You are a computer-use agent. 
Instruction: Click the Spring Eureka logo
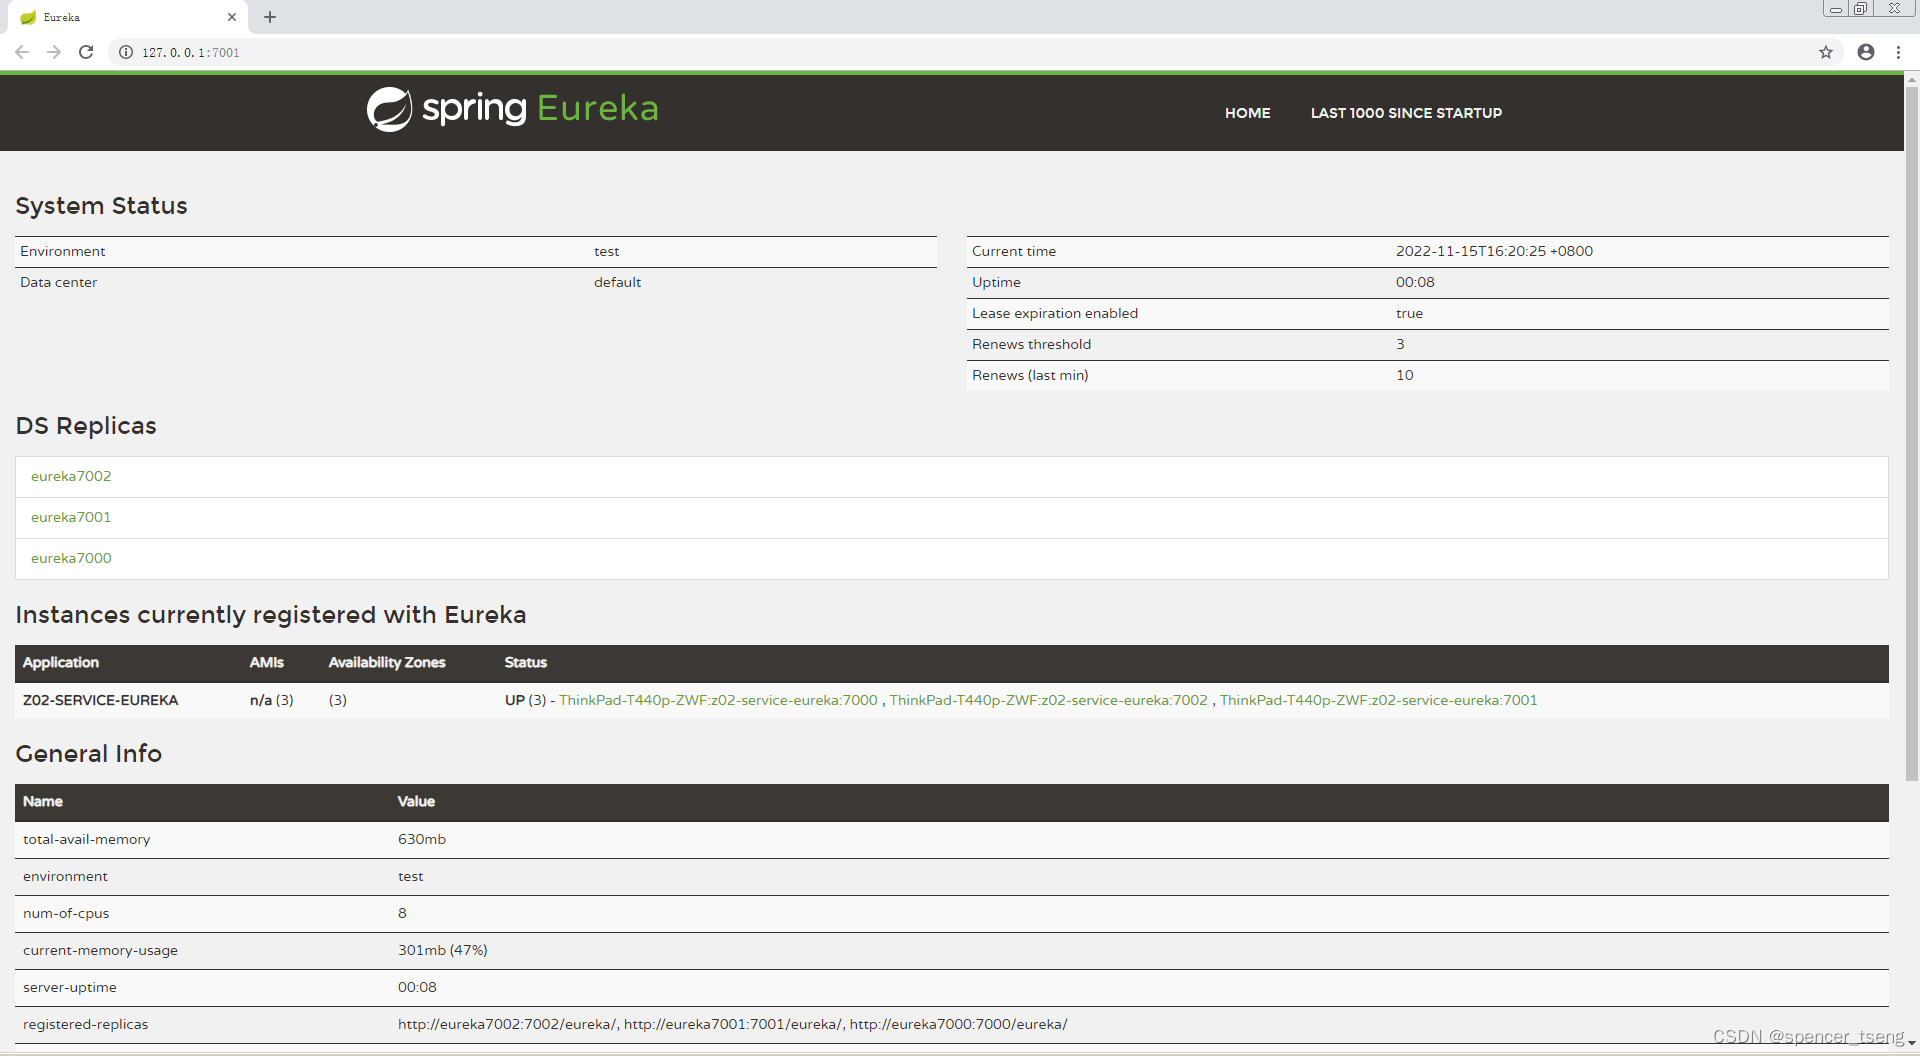click(x=513, y=109)
